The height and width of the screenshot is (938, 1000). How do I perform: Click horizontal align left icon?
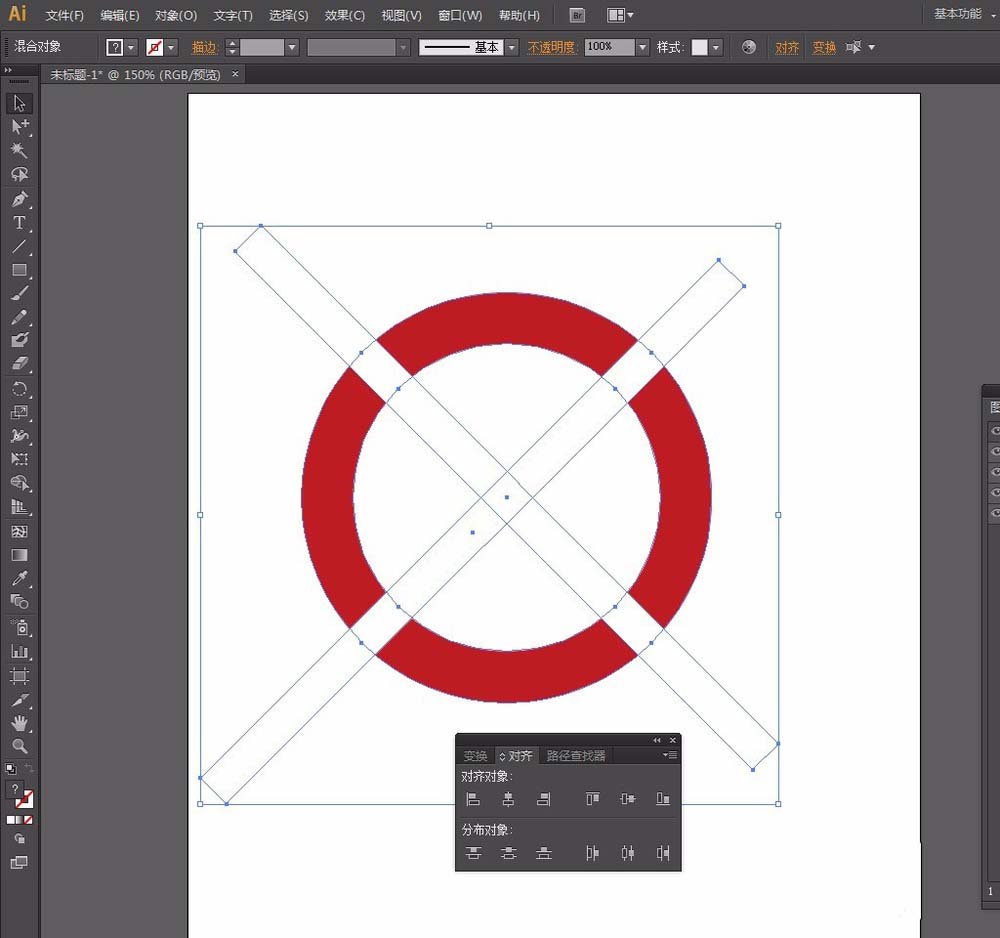click(x=473, y=799)
